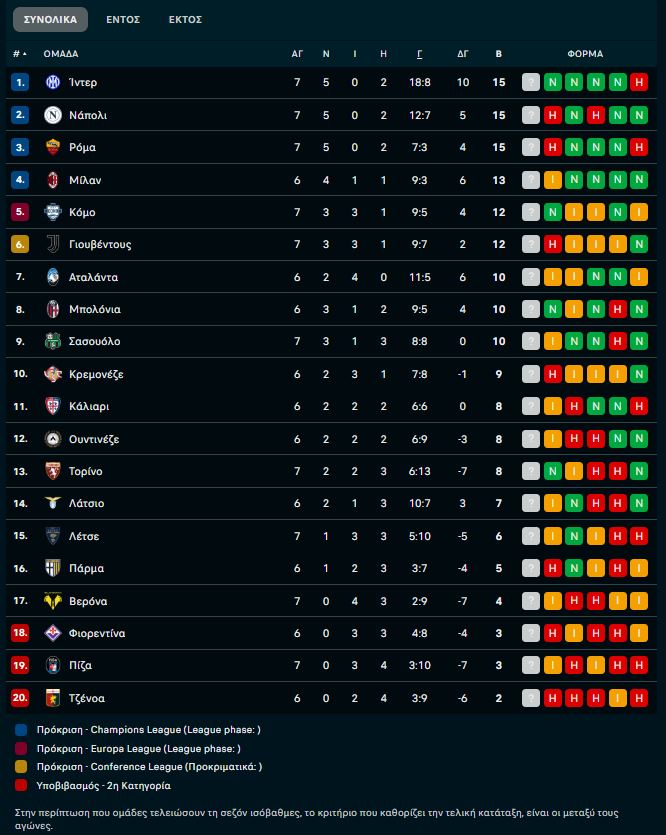
Task: Click the blue Champions League legend swatch
Action: pyautogui.click(x=22, y=730)
